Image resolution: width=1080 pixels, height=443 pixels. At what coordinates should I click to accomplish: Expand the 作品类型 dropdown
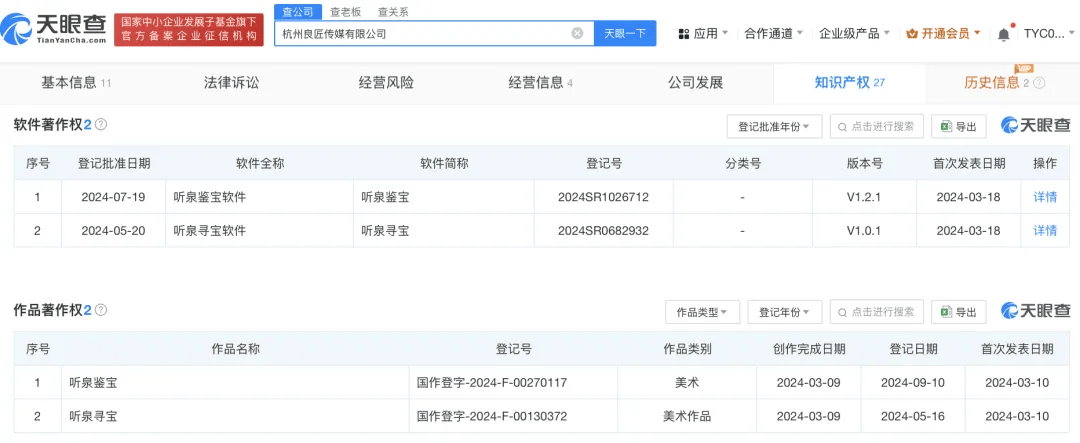[x=703, y=312]
